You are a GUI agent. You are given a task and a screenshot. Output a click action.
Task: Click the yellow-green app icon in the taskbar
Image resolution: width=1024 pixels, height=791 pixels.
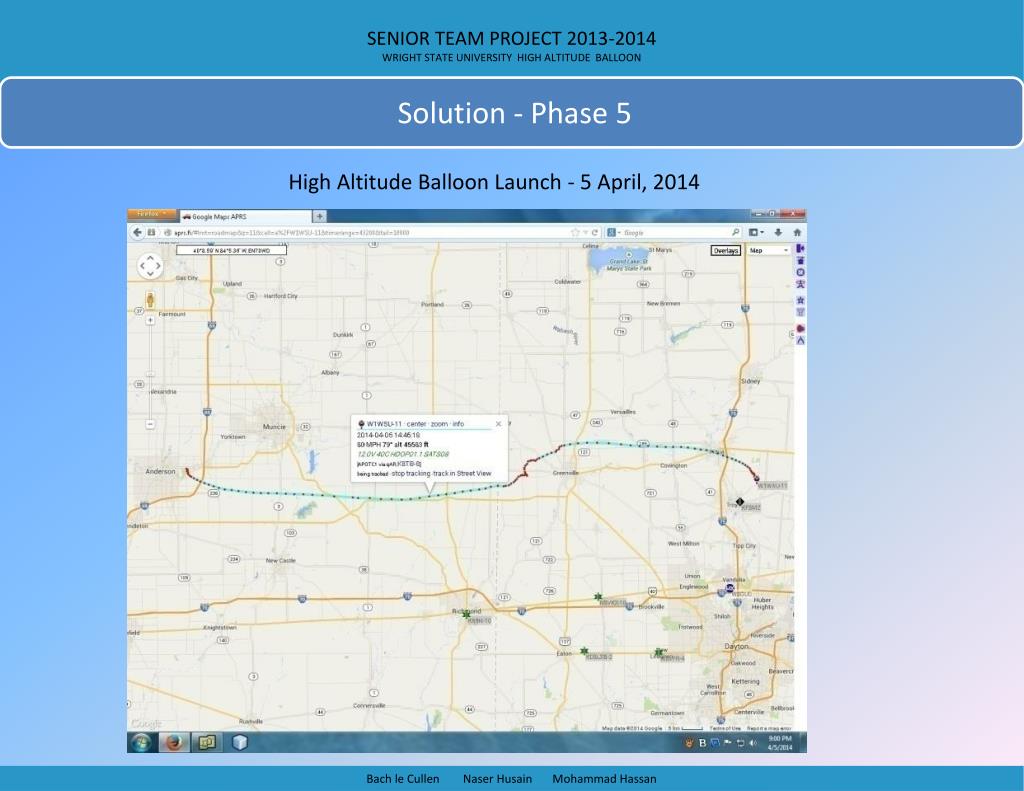[206, 743]
